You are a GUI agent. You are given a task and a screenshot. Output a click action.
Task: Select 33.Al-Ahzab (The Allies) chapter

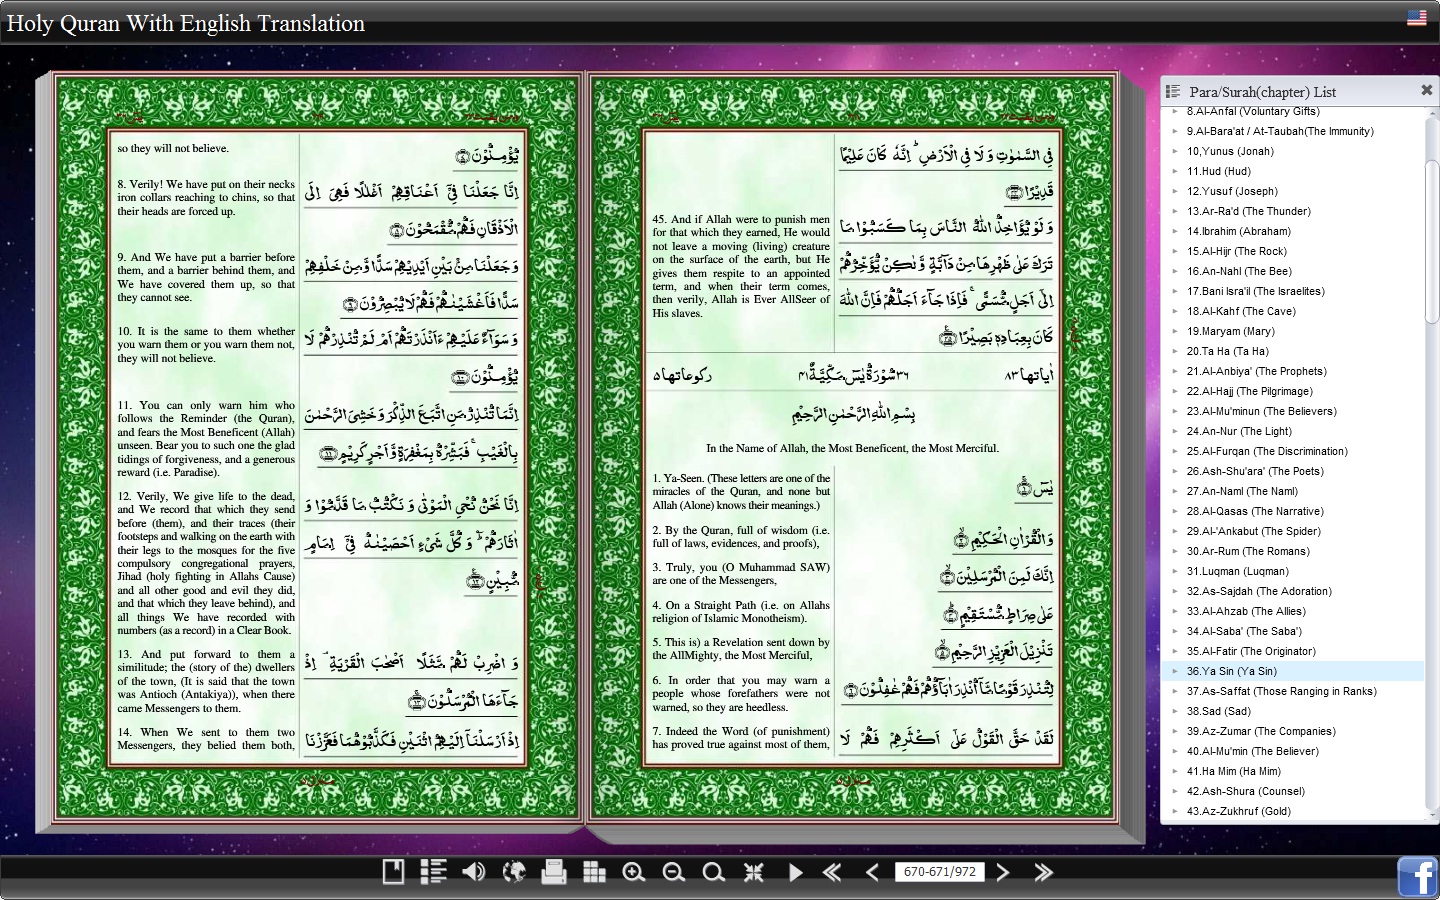click(1246, 611)
